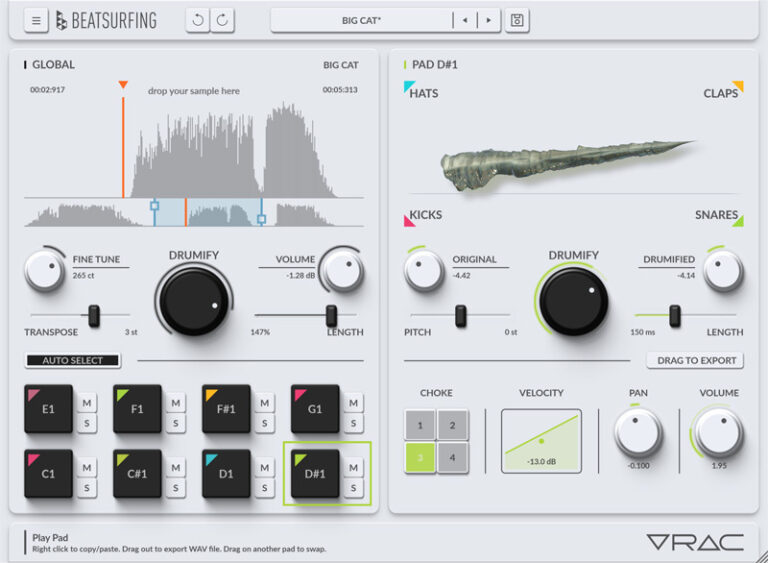Image resolution: width=768 pixels, height=563 pixels.
Task: Click the Pad Volume knob
Action: [x=719, y=433]
